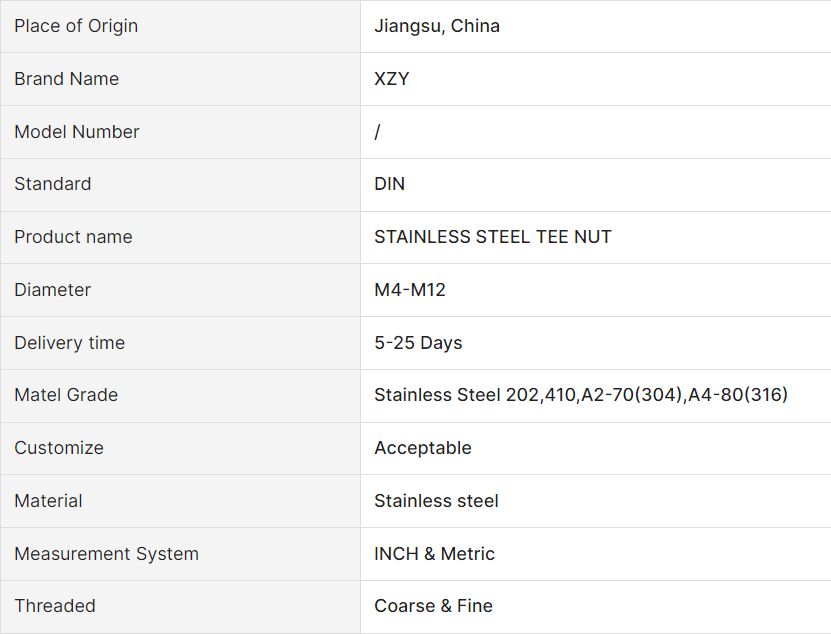Select the "XZY" brand value
Screen dimensions: 831x634
tap(392, 79)
